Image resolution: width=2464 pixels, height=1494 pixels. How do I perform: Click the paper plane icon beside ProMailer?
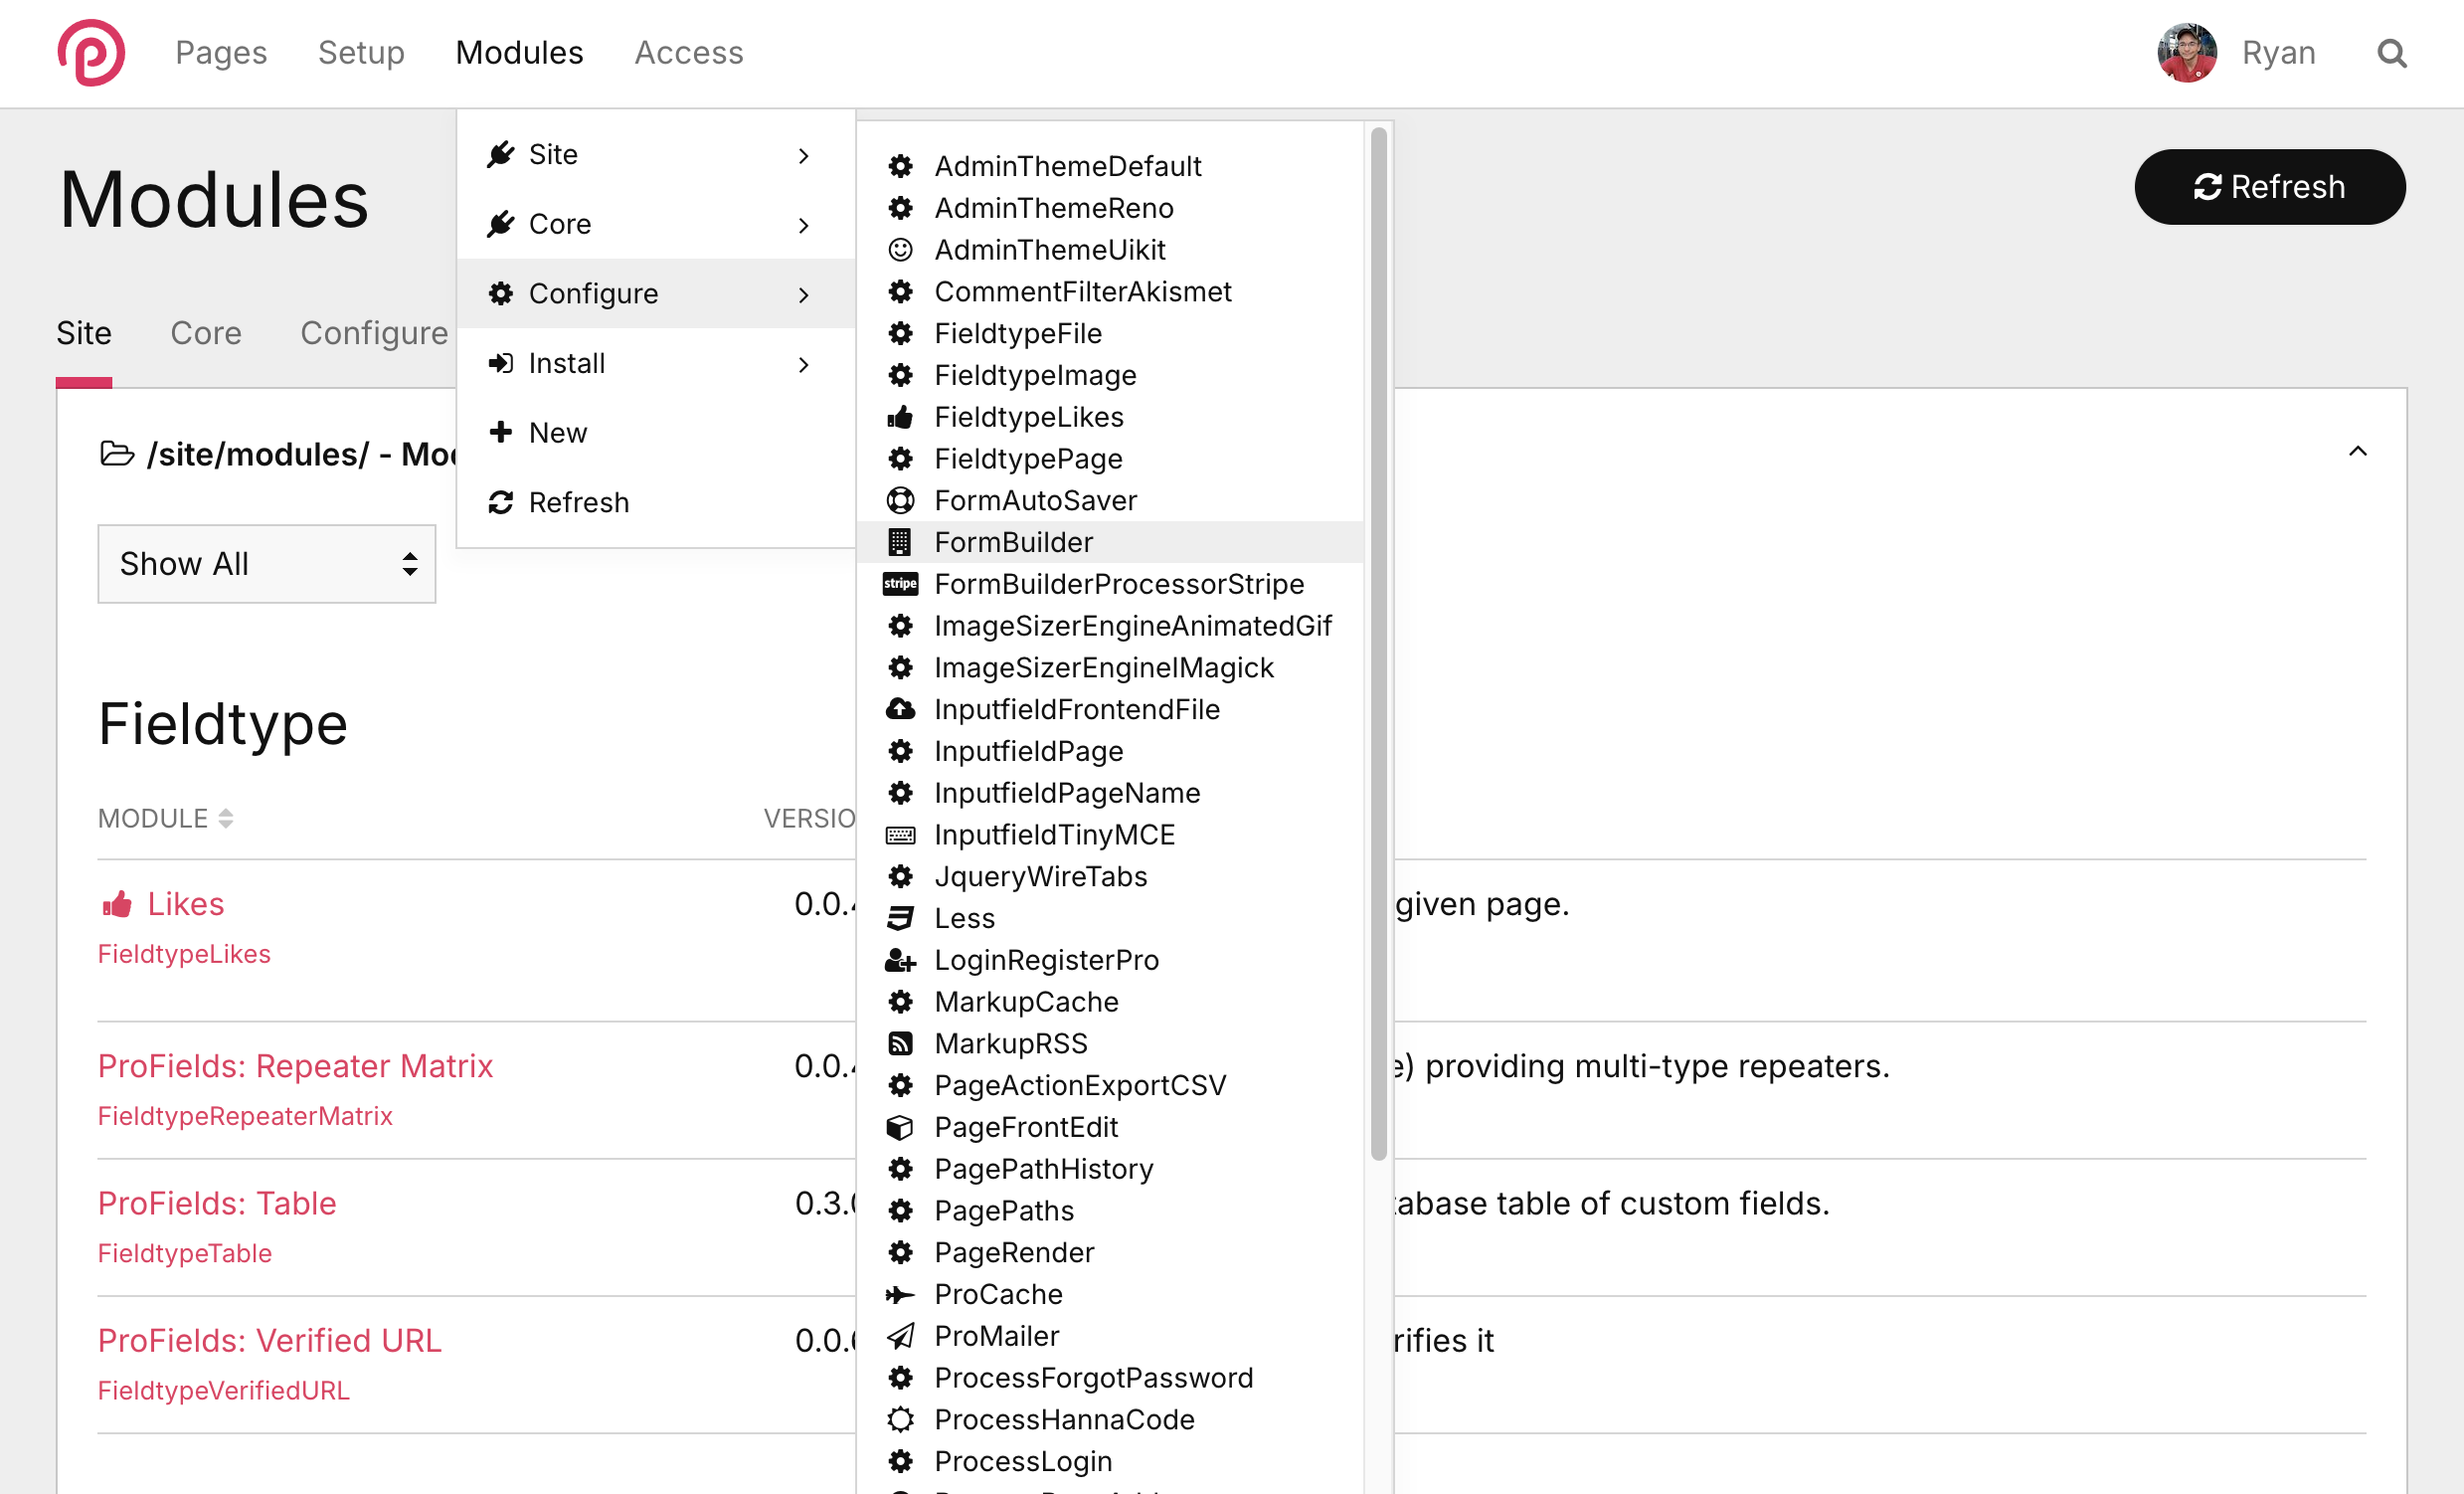[x=900, y=1336]
